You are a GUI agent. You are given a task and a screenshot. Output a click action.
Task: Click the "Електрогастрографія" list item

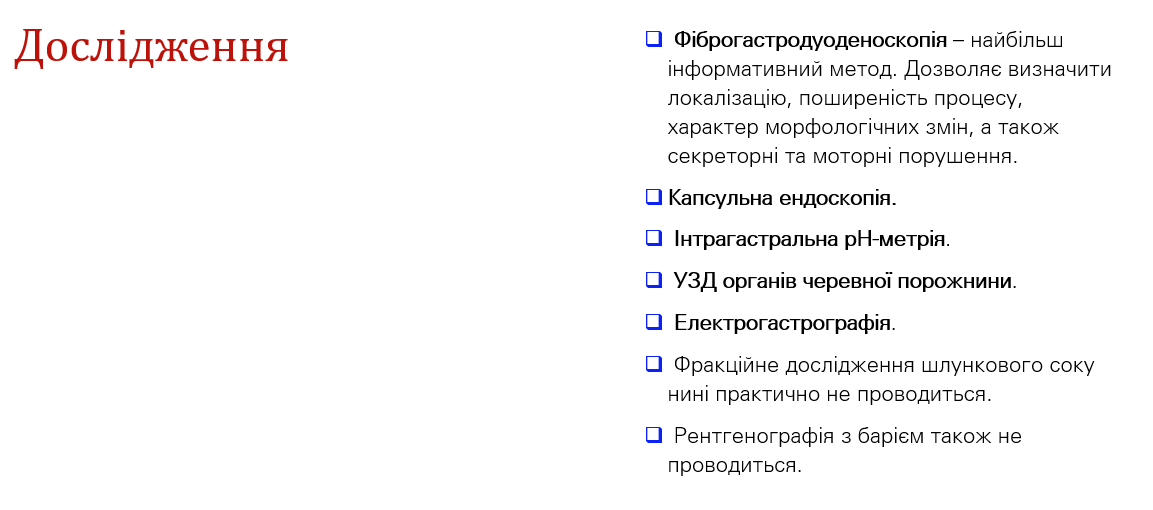click(783, 324)
